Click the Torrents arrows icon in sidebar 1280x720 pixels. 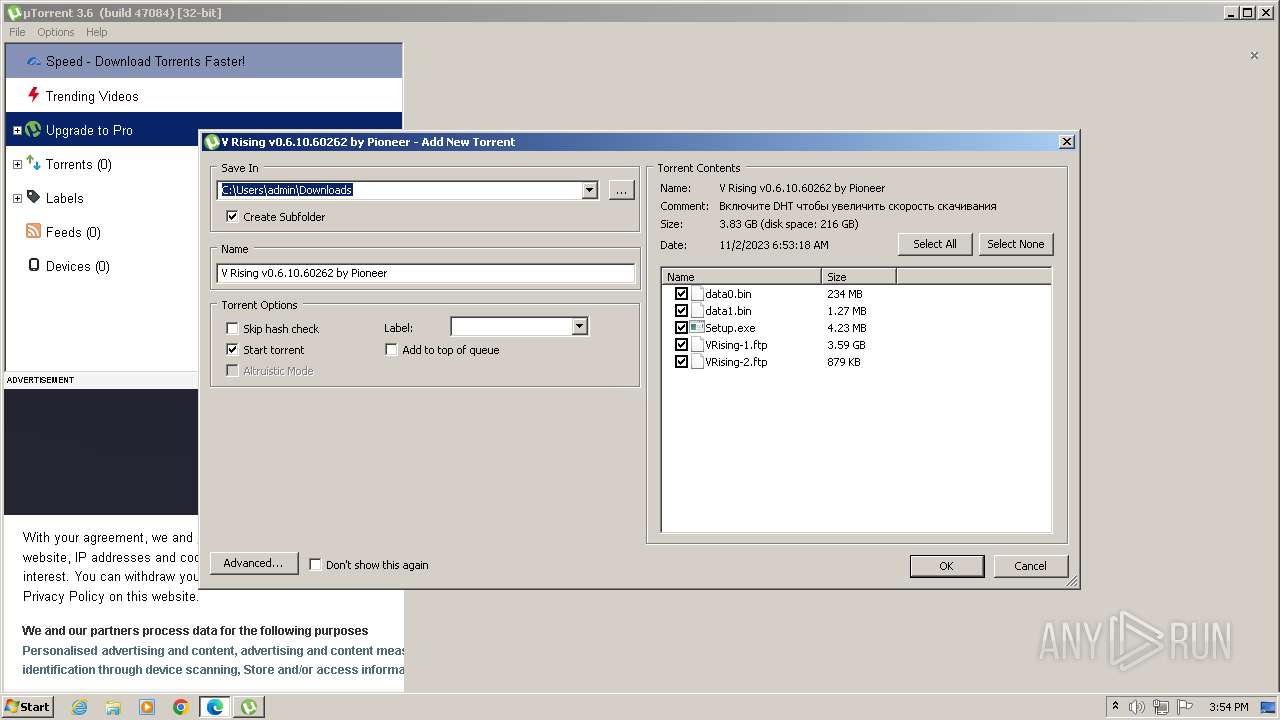(33, 164)
